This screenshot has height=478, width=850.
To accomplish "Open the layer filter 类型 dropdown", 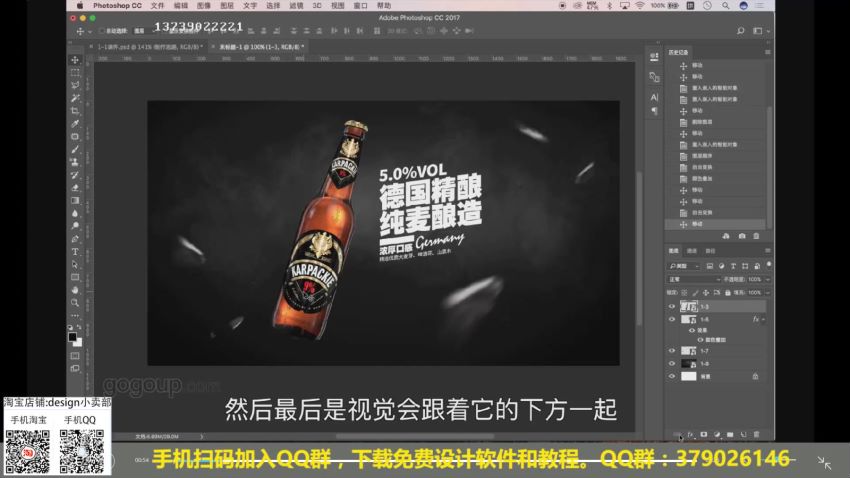I will pyautogui.click(x=684, y=266).
